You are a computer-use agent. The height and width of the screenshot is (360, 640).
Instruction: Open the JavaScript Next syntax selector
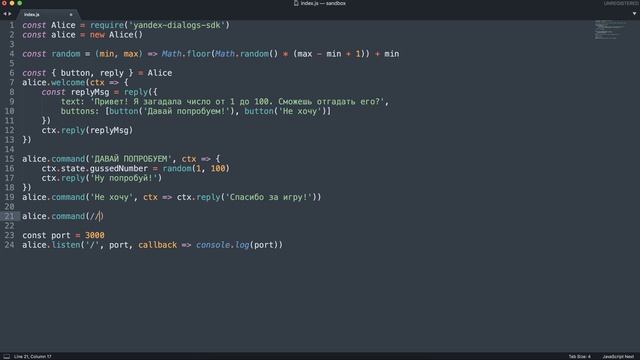point(618,356)
